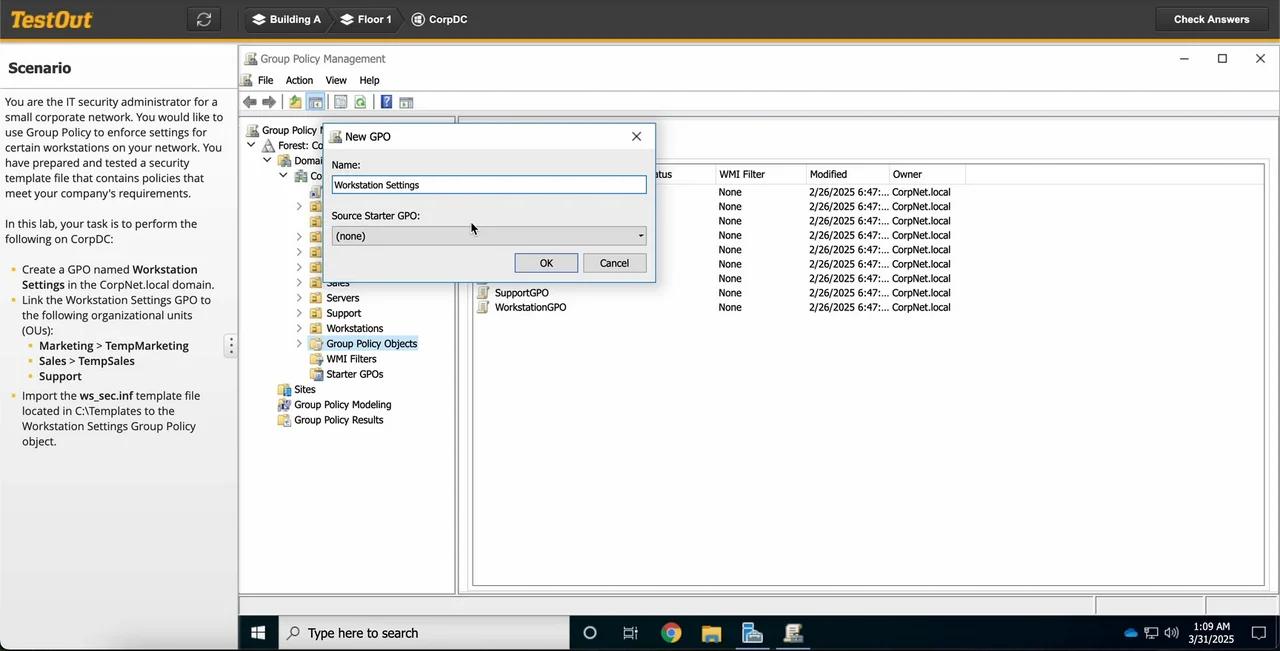Click inside the GPO Name text field

[488, 184]
